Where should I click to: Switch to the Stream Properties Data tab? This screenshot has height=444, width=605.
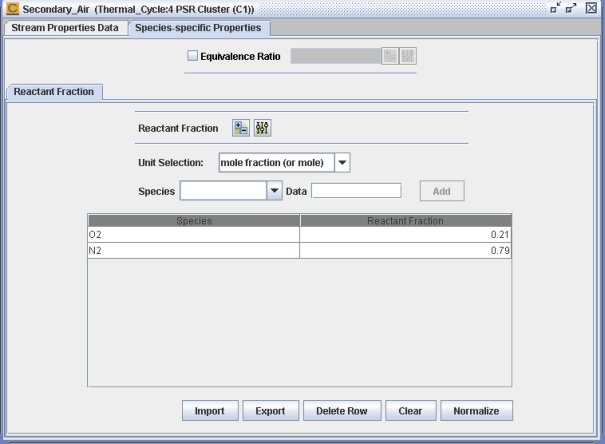pos(65,28)
